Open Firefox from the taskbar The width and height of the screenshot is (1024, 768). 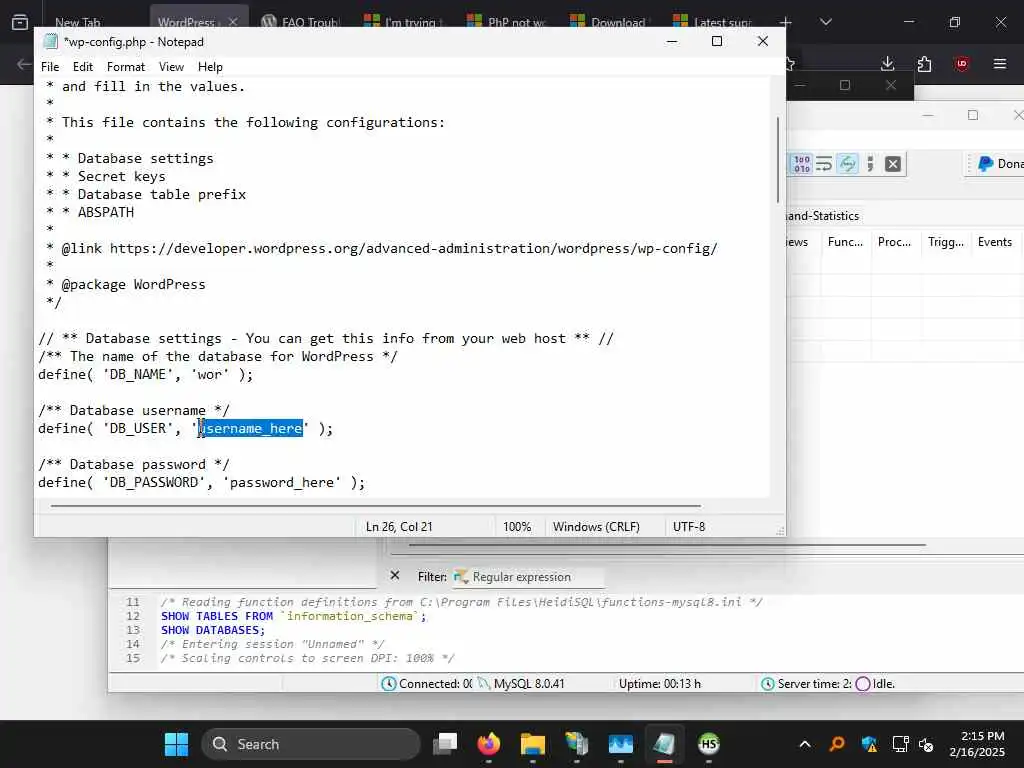tap(488, 744)
